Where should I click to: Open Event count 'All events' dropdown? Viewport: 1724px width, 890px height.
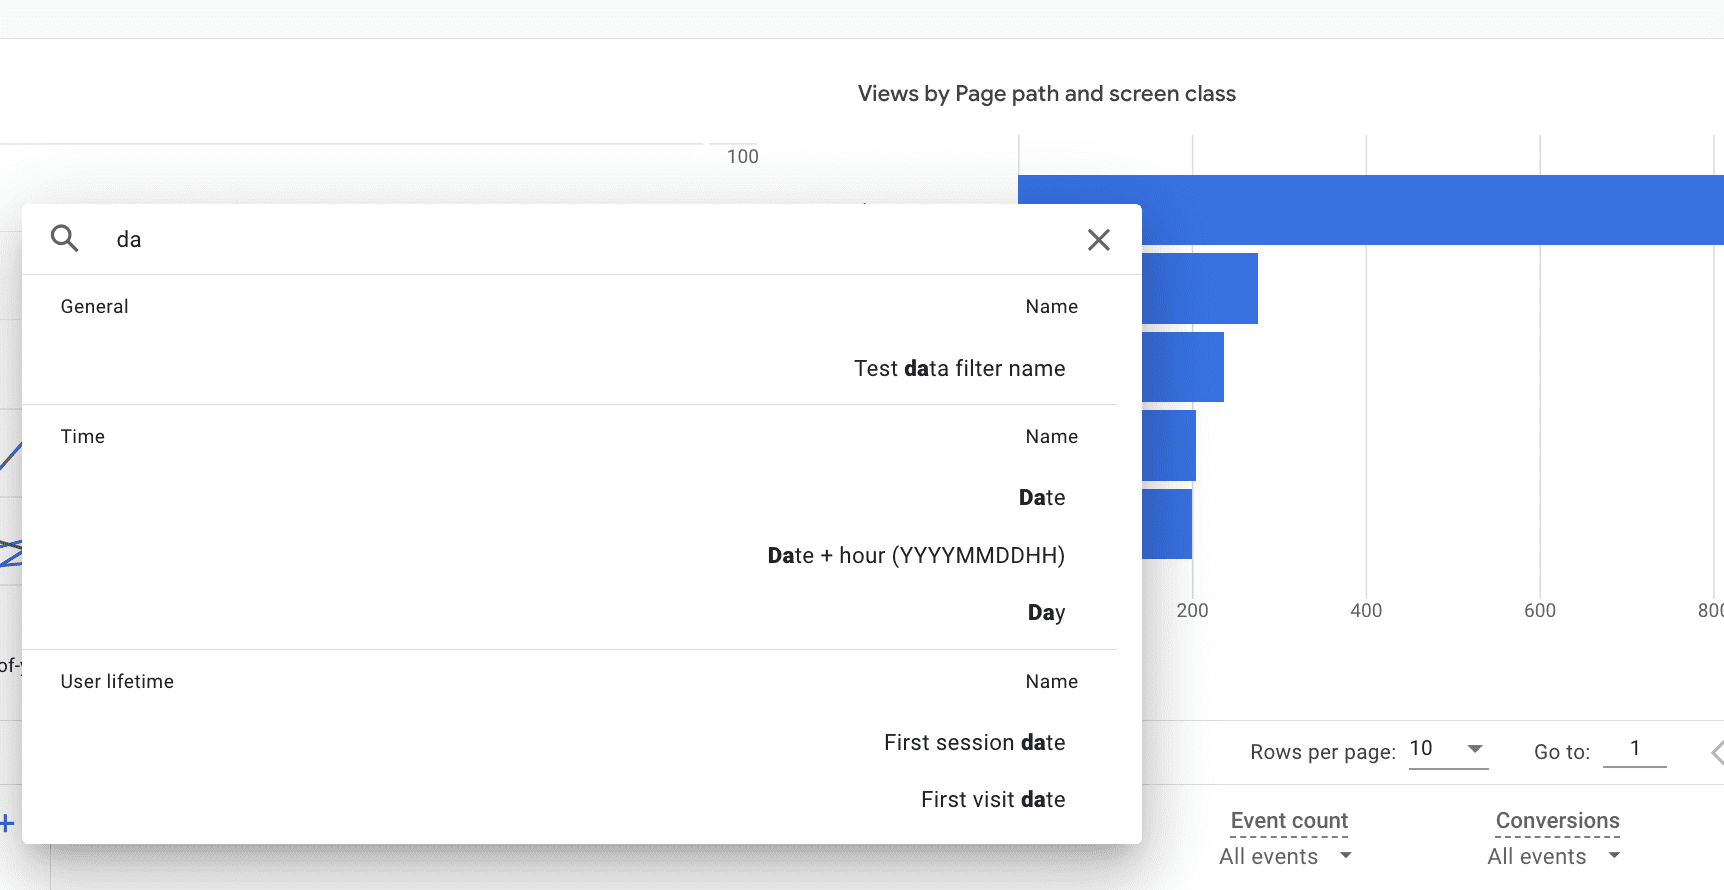pos(1286,856)
